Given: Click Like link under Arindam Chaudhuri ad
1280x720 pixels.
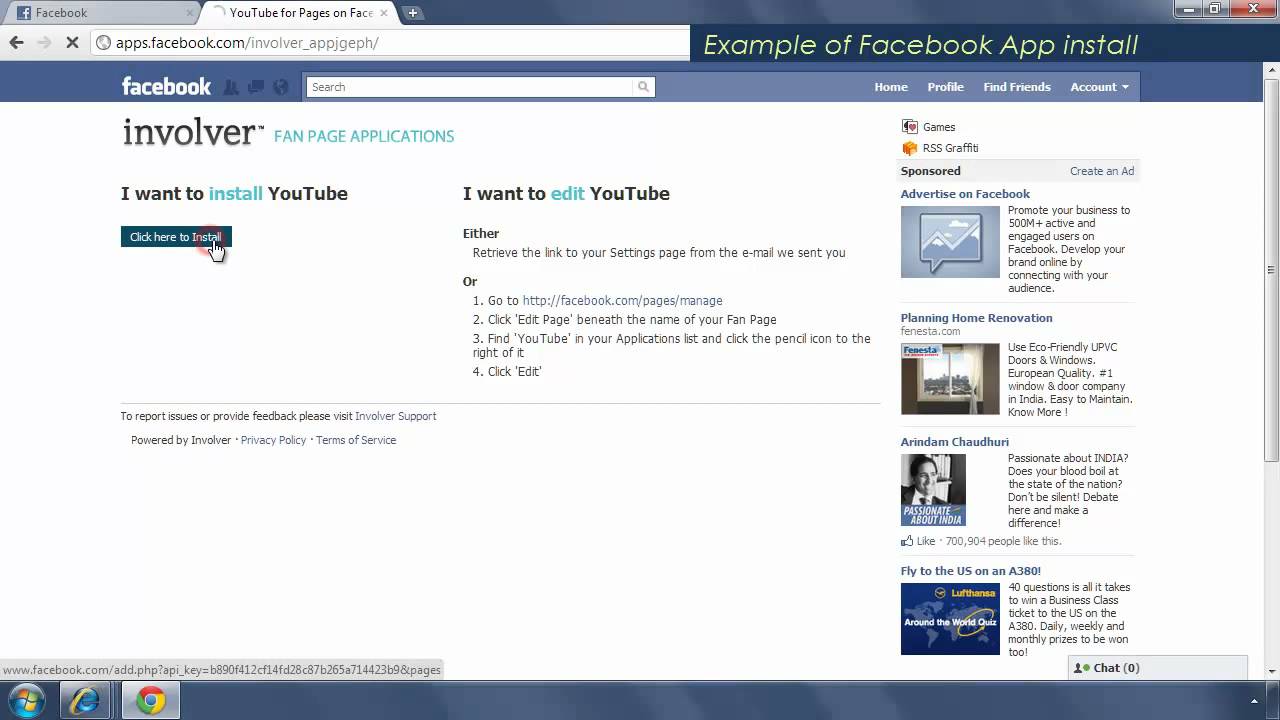Looking at the screenshot, I should (926, 541).
